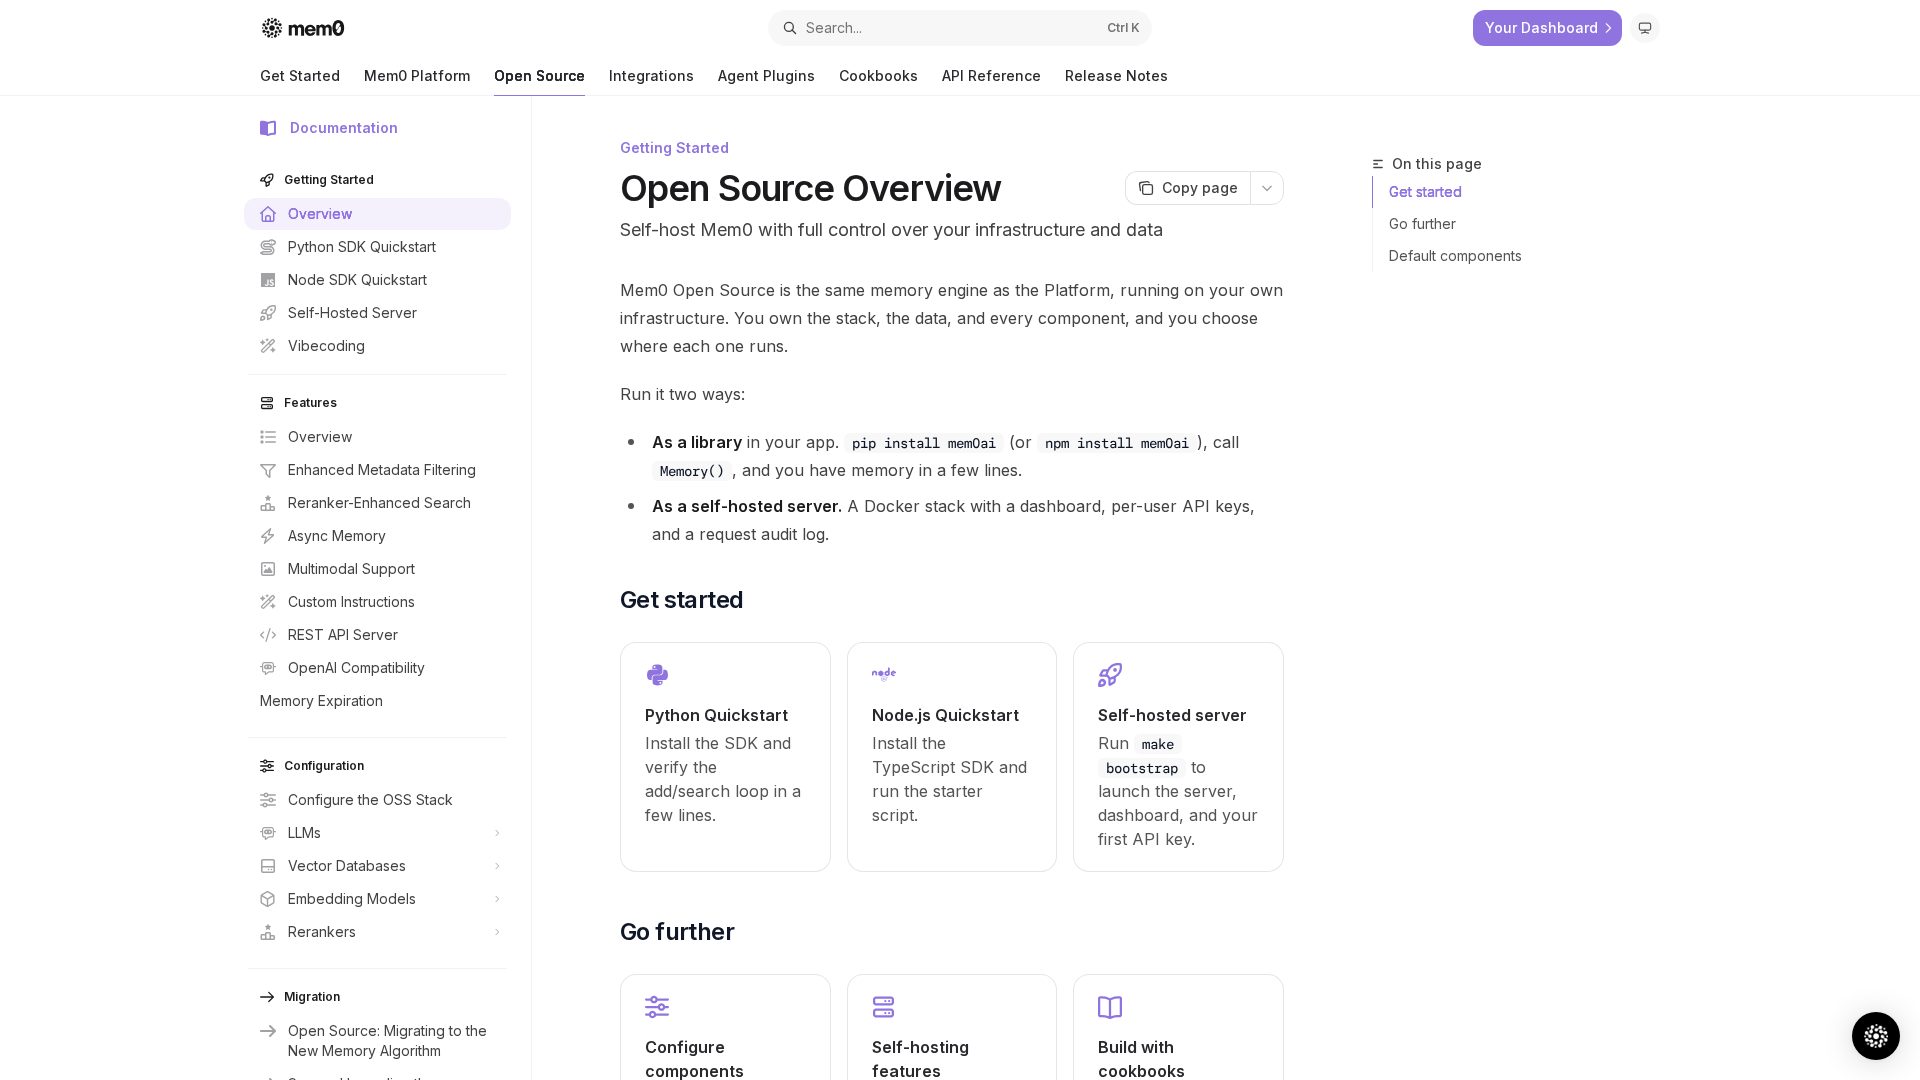
Task: Expand the Rerankers section chevron
Action: 497,932
